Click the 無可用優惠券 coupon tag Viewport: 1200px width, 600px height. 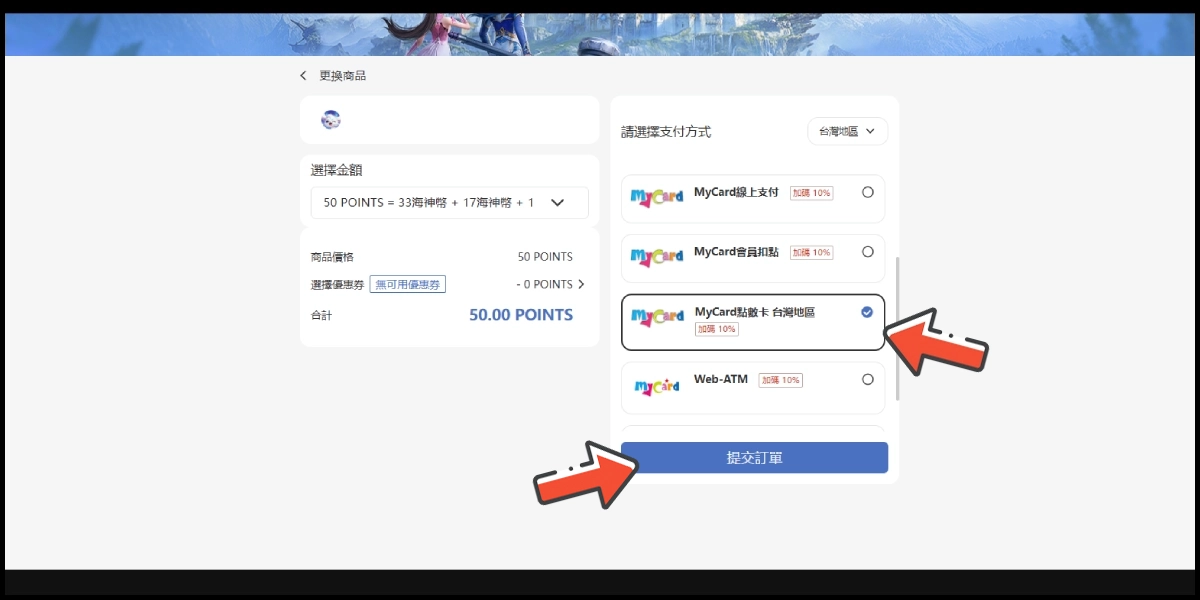pyautogui.click(x=407, y=284)
